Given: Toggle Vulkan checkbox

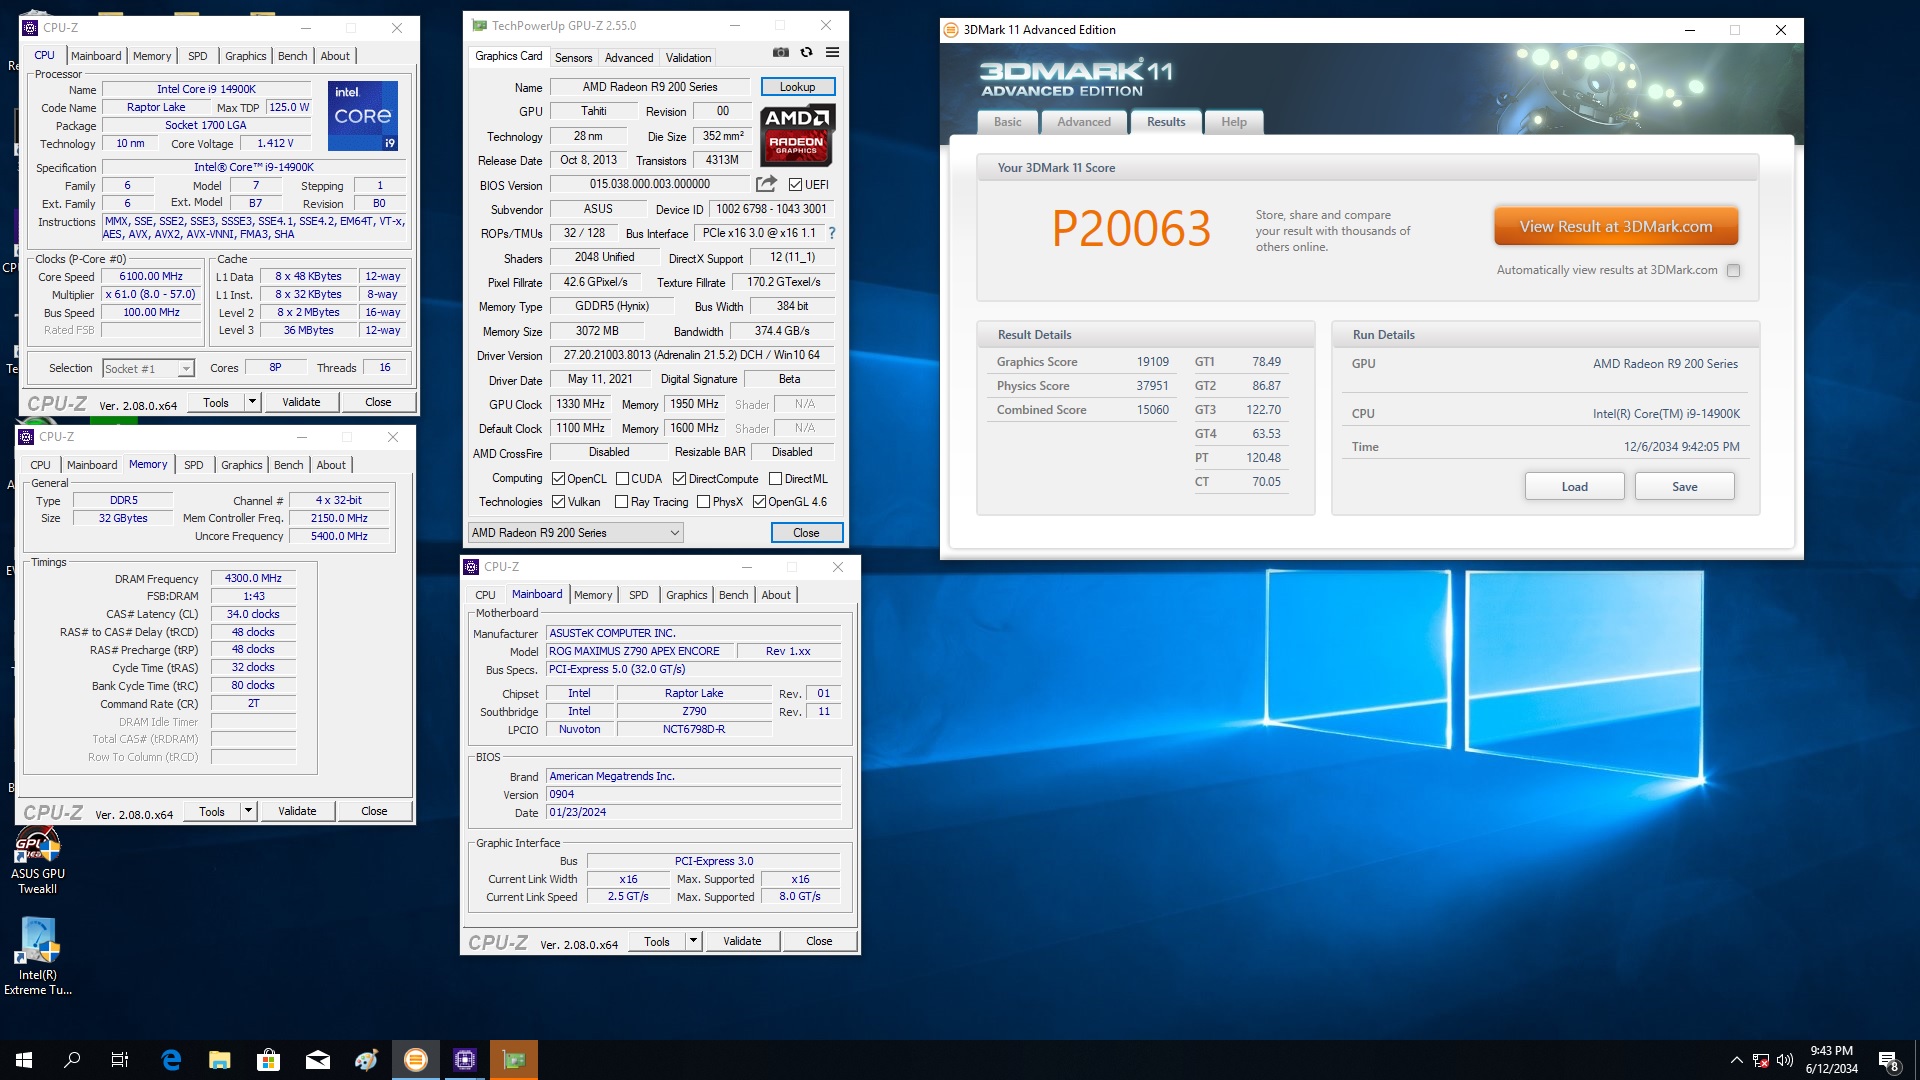Looking at the screenshot, I should click(x=558, y=502).
